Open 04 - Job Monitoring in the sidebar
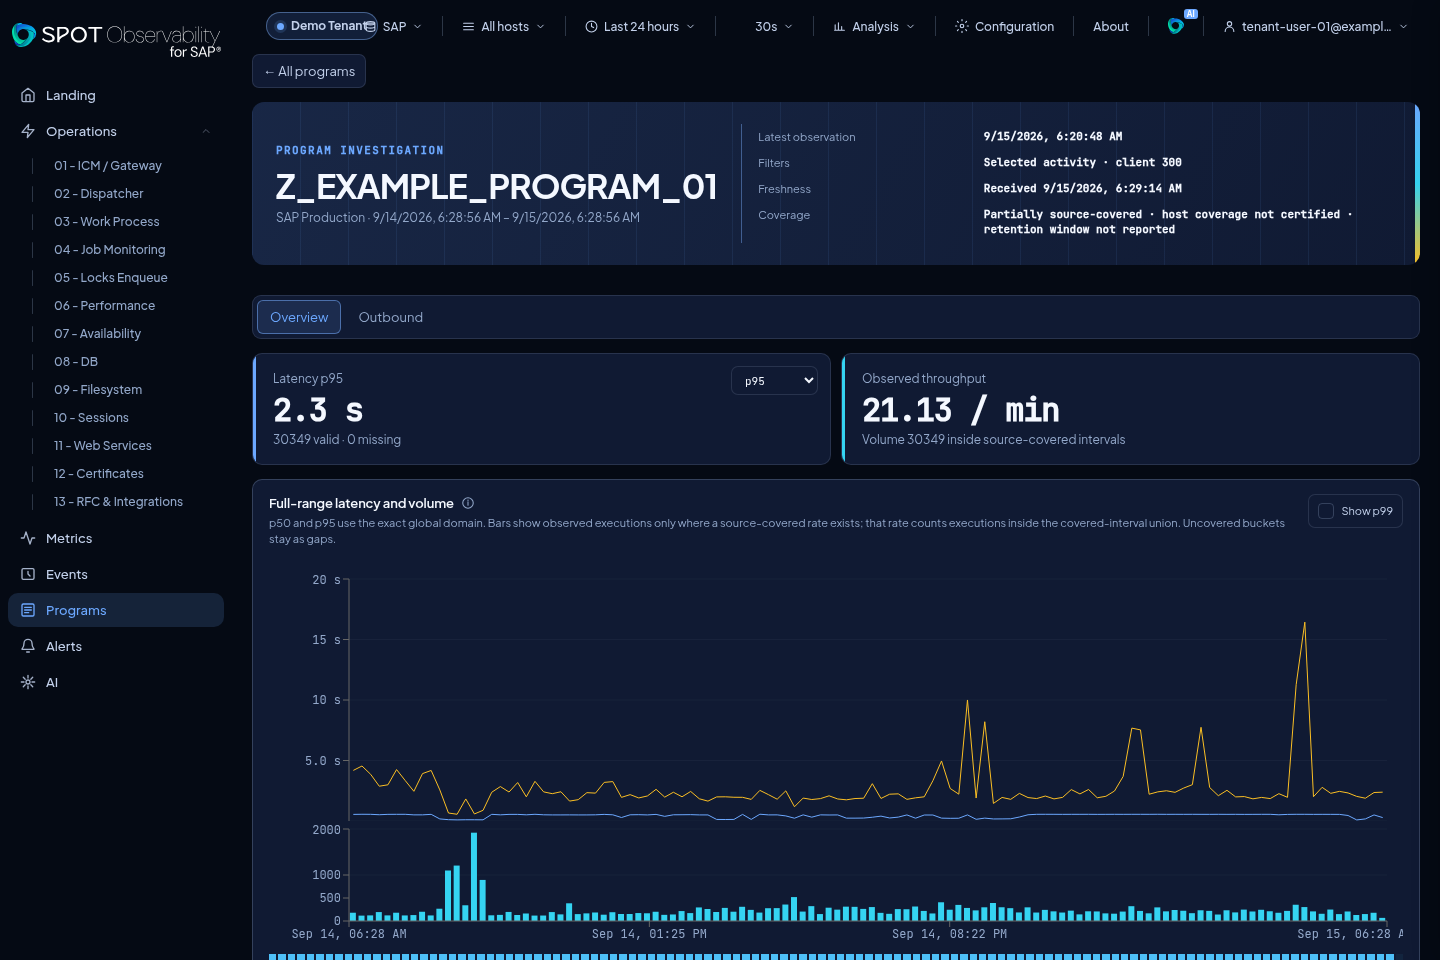The height and width of the screenshot is (960, 1440). pyautogui.click(x=110, y=249)
